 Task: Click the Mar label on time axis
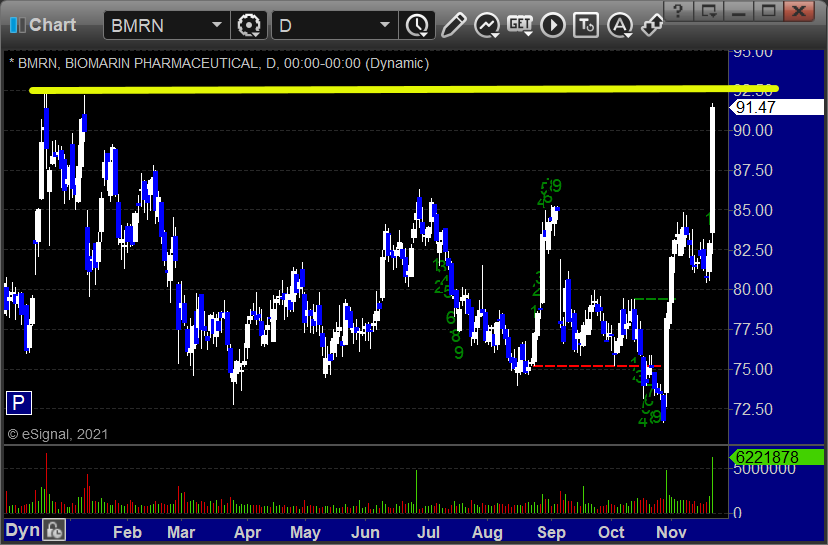pos(181,532)
